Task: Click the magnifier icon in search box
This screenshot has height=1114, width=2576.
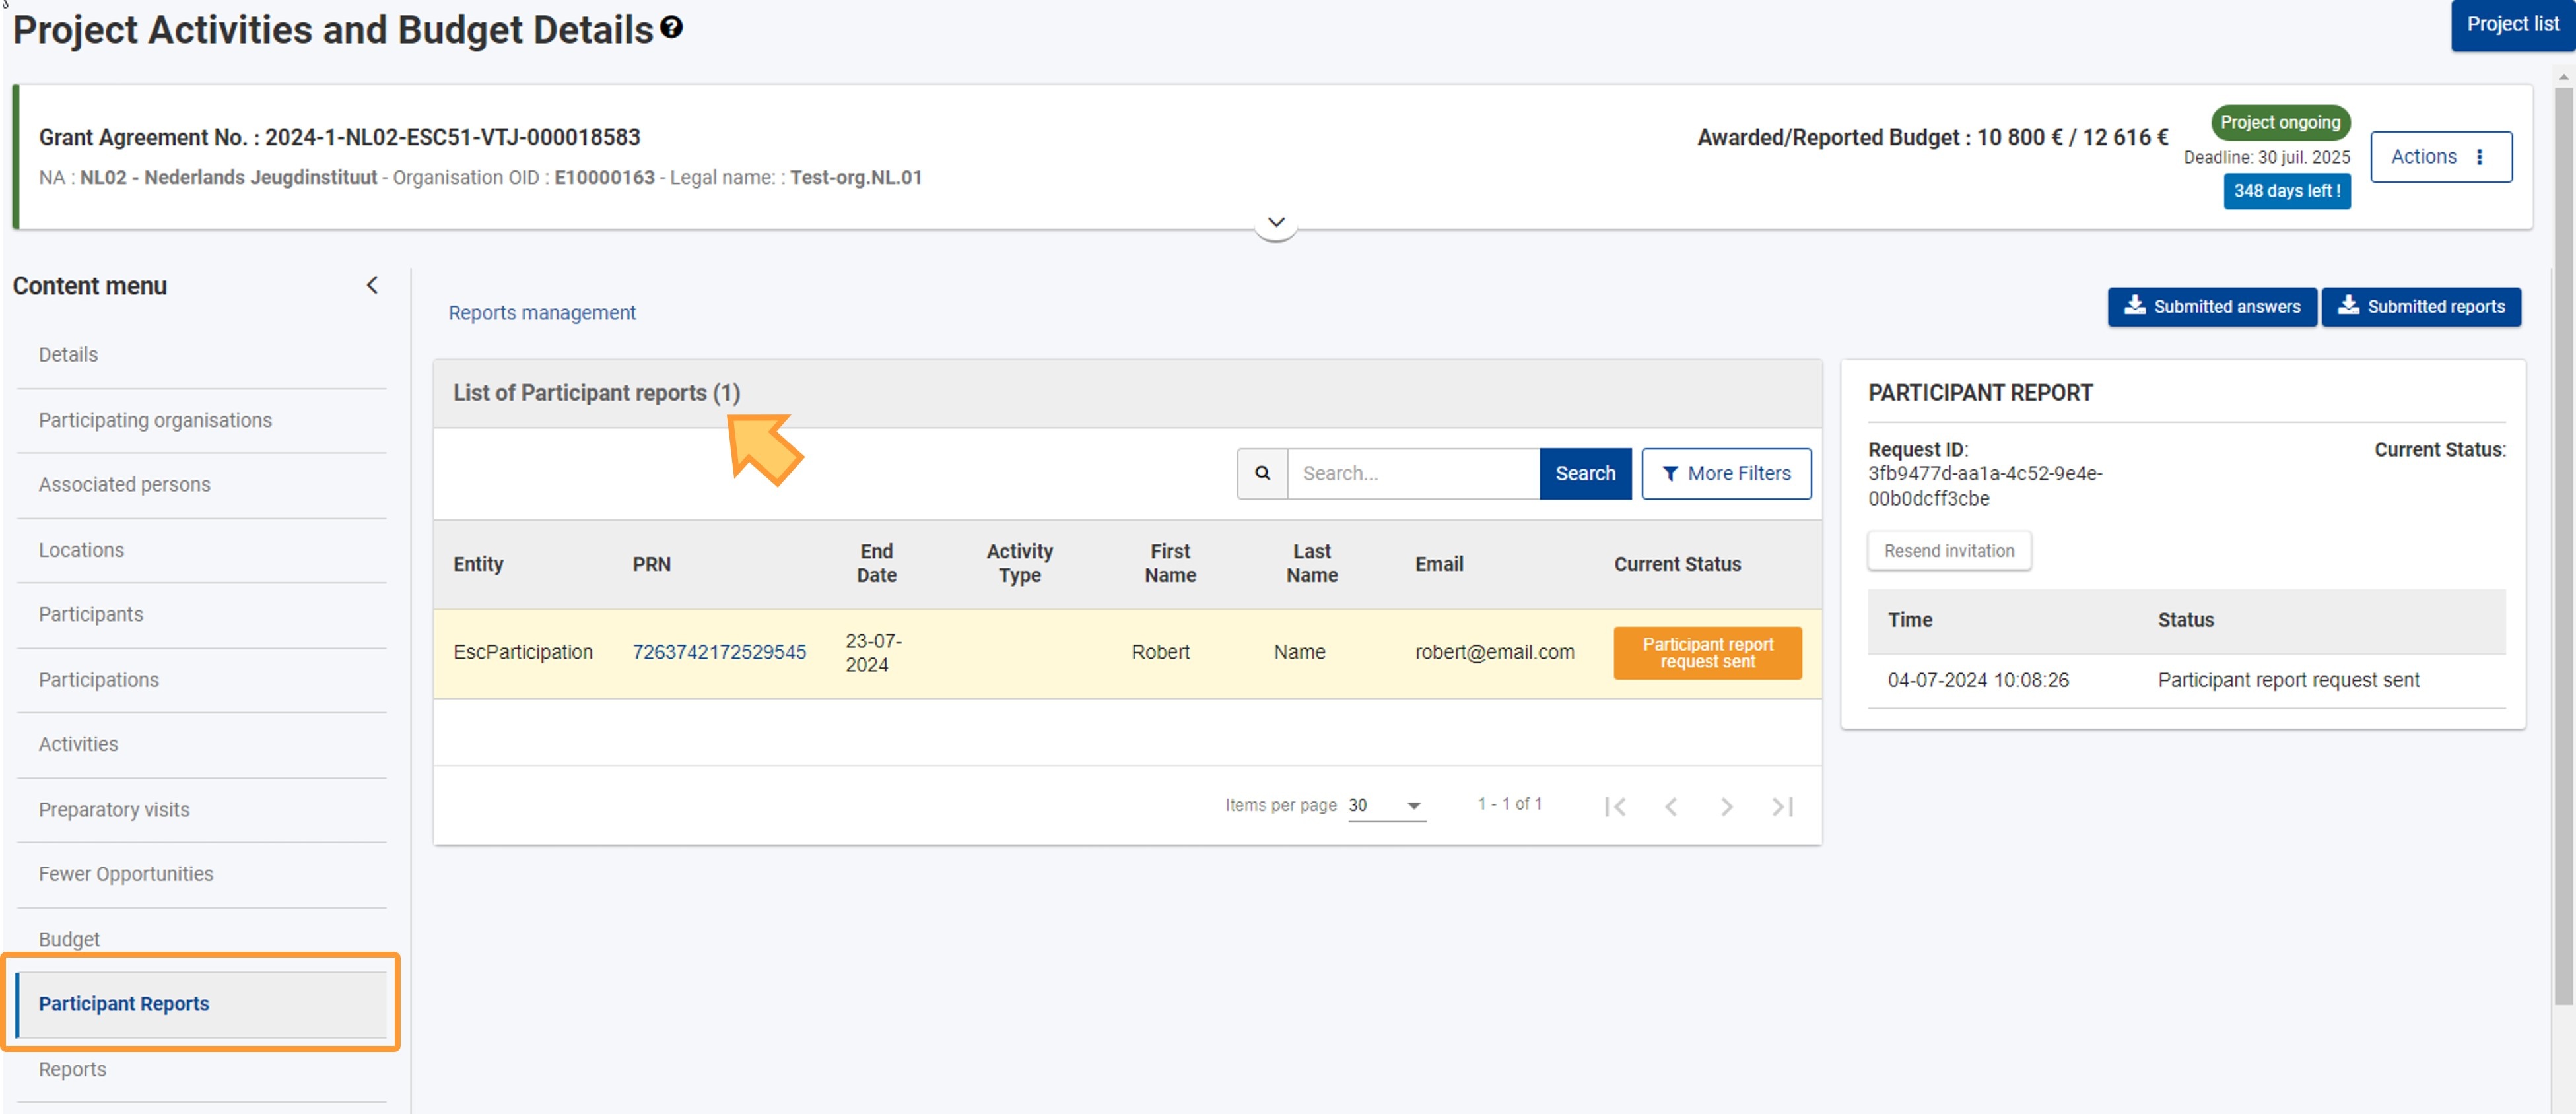Action: point(1262,473)
